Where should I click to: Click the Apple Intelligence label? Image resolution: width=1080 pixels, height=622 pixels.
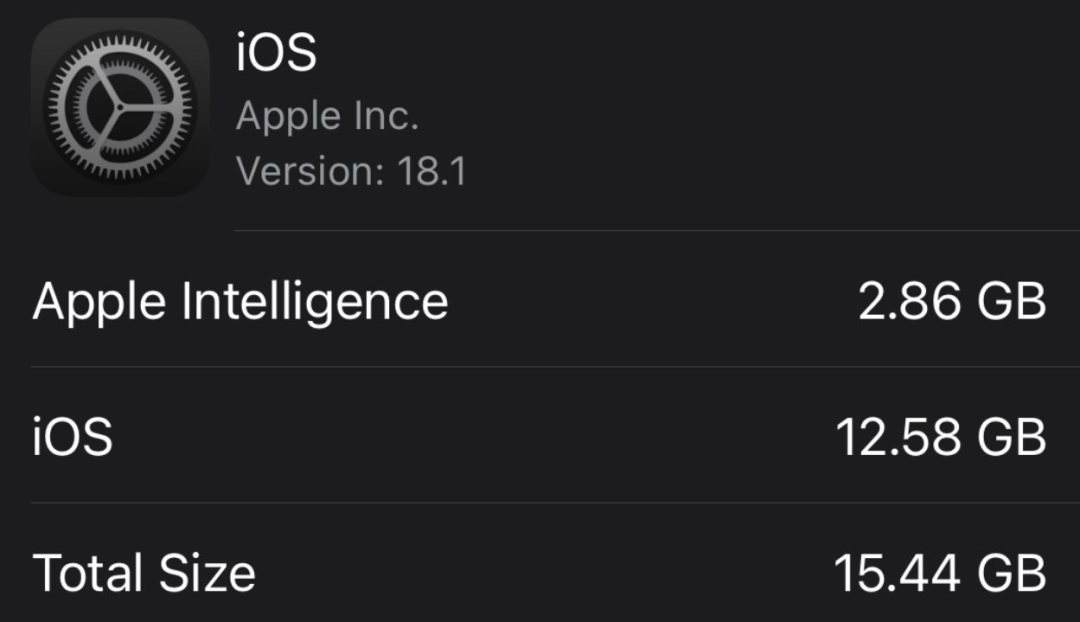(x=240, y=300)
